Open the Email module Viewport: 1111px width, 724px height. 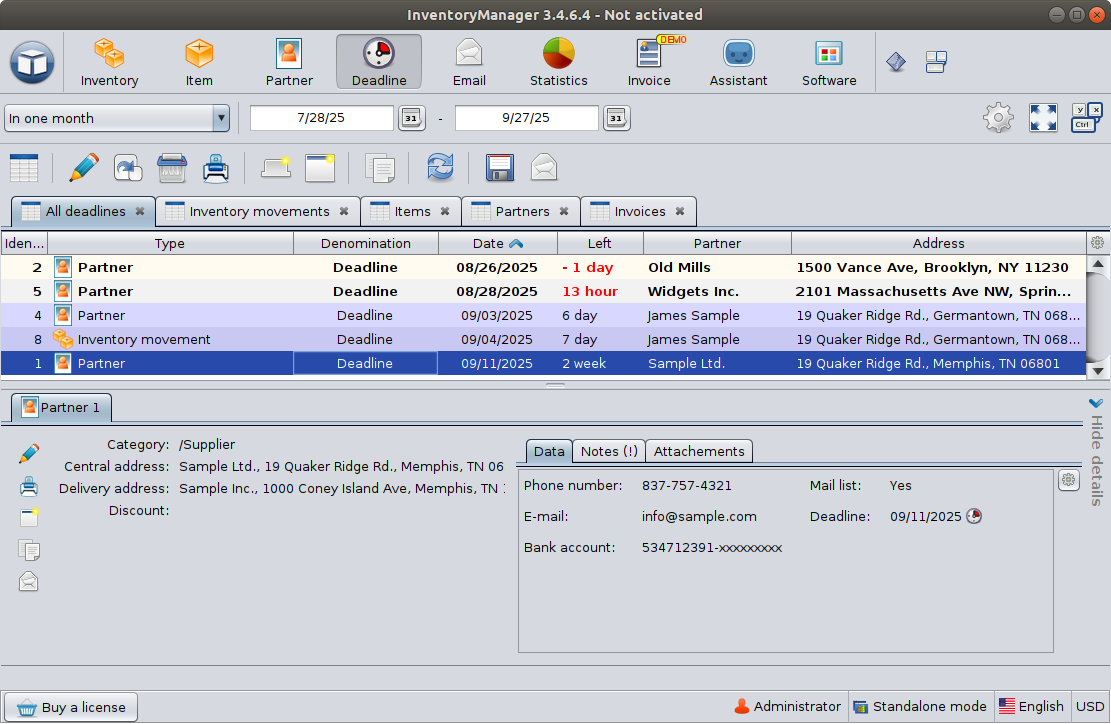coord(469,62)
